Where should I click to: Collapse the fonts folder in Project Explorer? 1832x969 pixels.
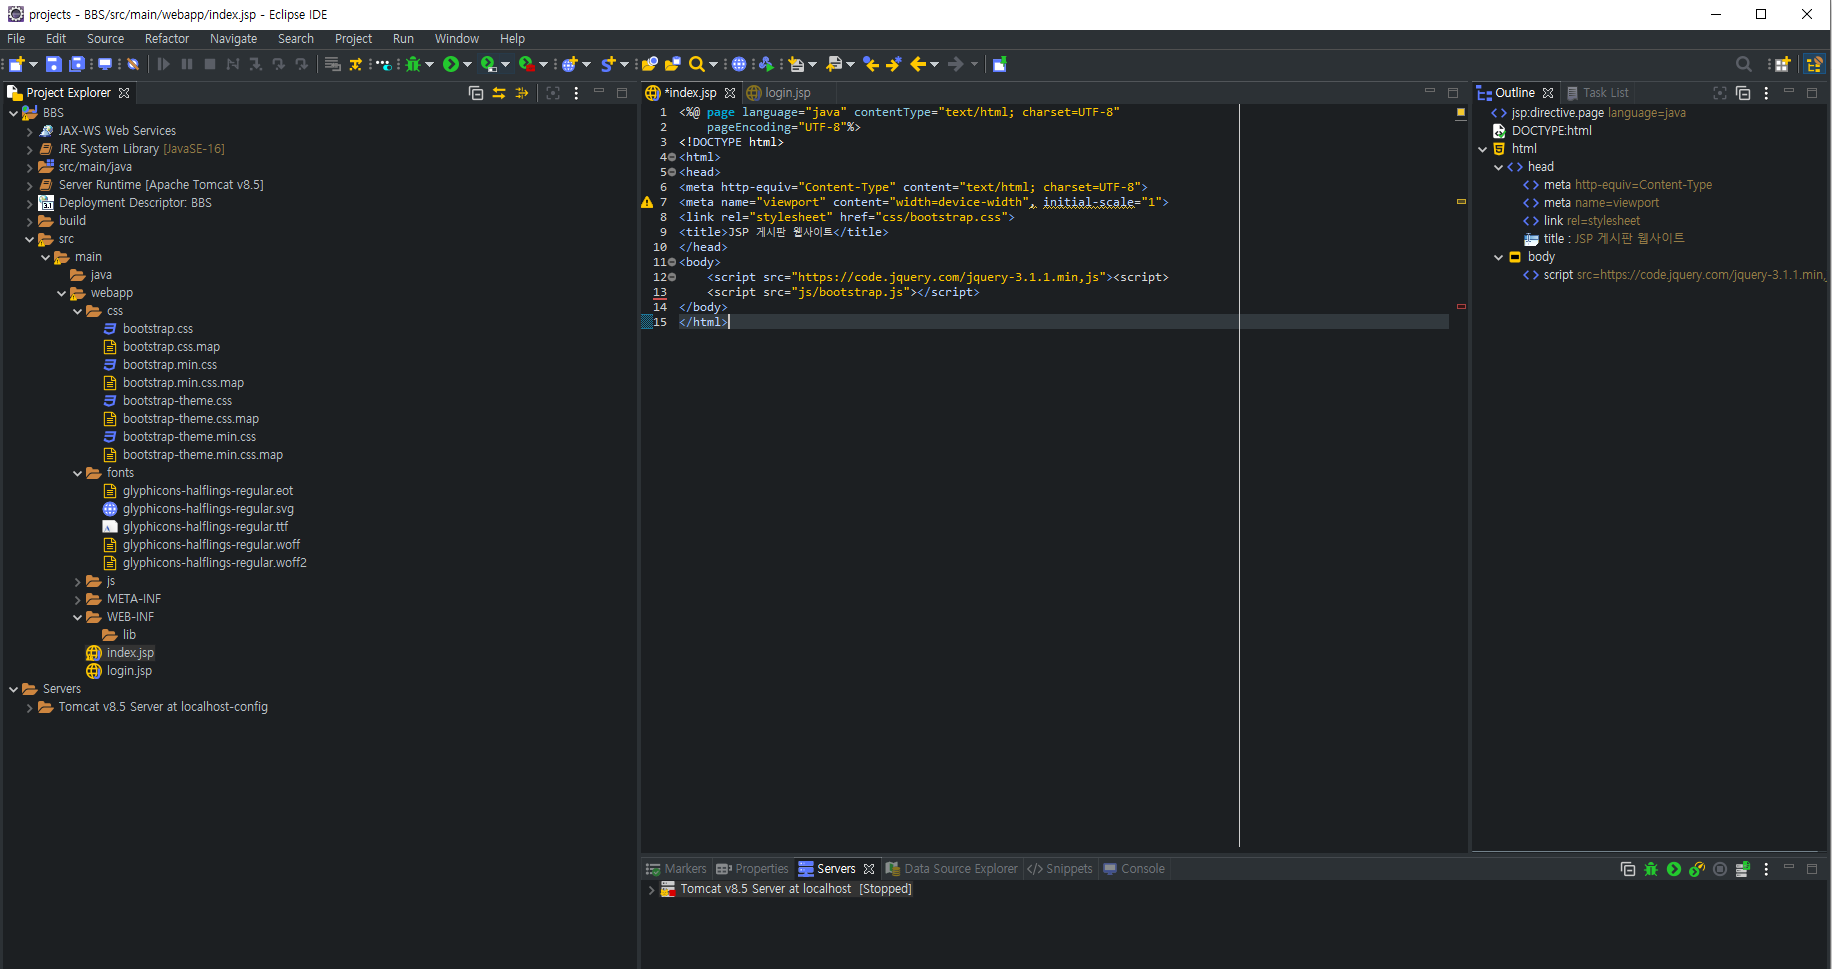coord(78,473)
